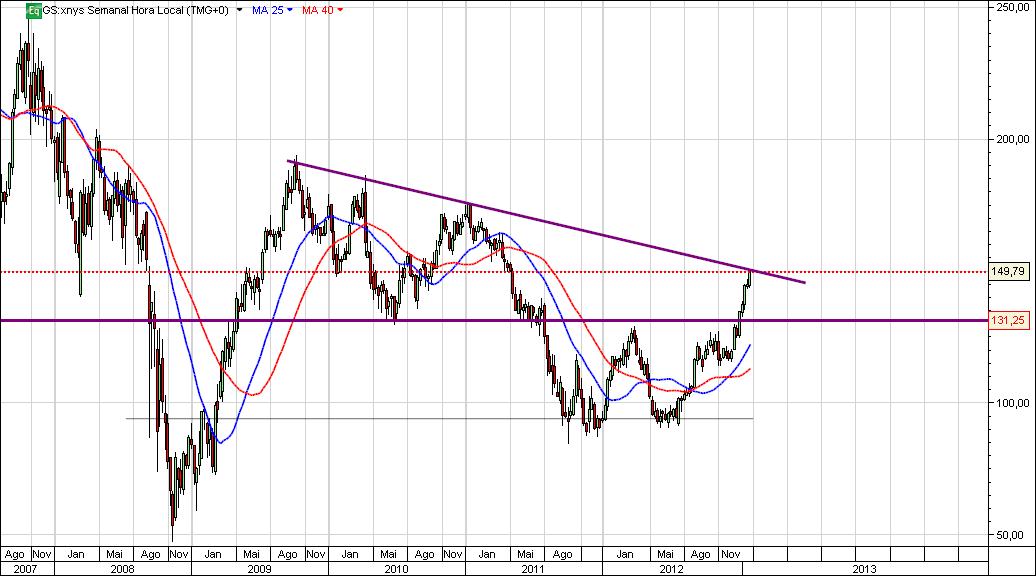1036x576 pixels.
Task: Click the 250,00 price axis label
Action: click(x=1012, y=7)
